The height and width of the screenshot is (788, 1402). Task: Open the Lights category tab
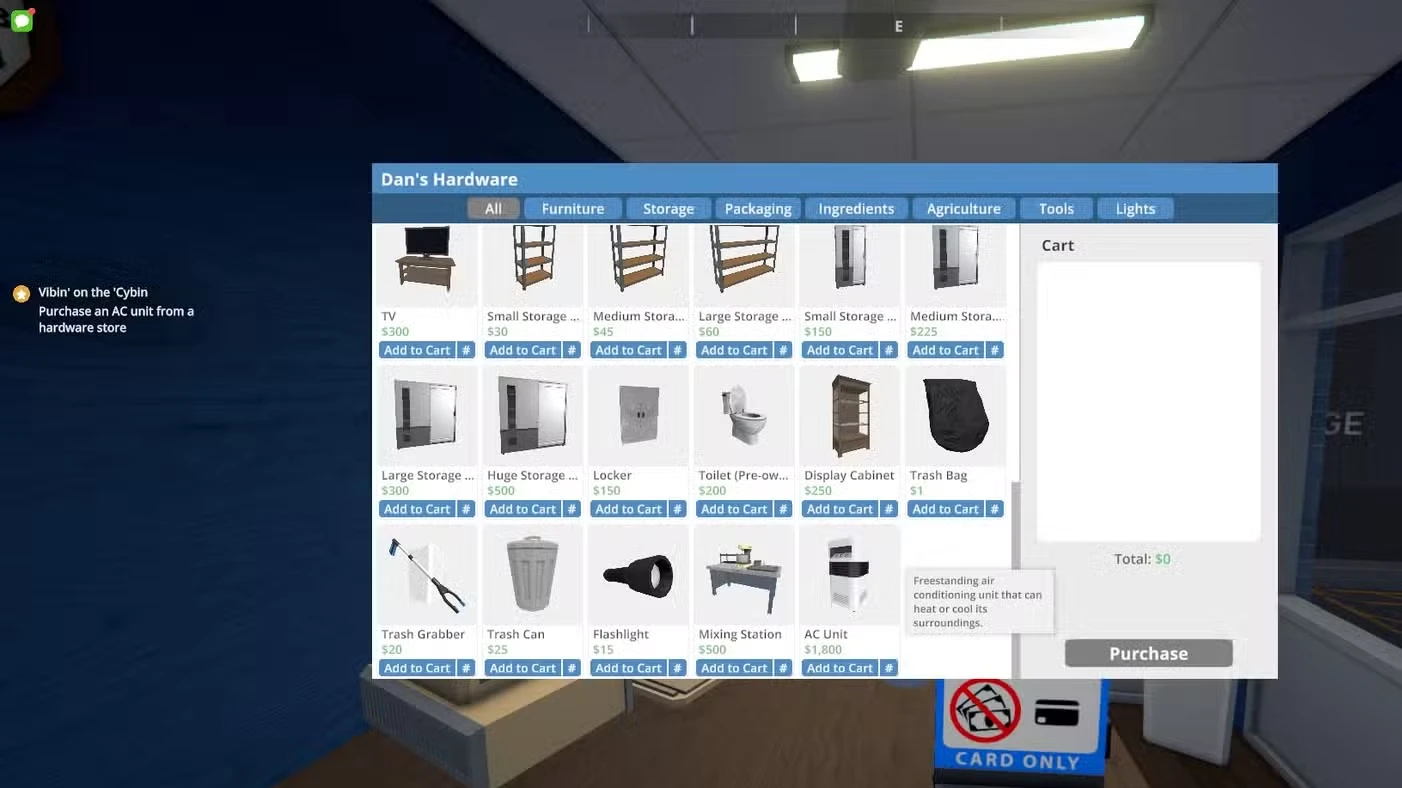tap(1135, 208)
